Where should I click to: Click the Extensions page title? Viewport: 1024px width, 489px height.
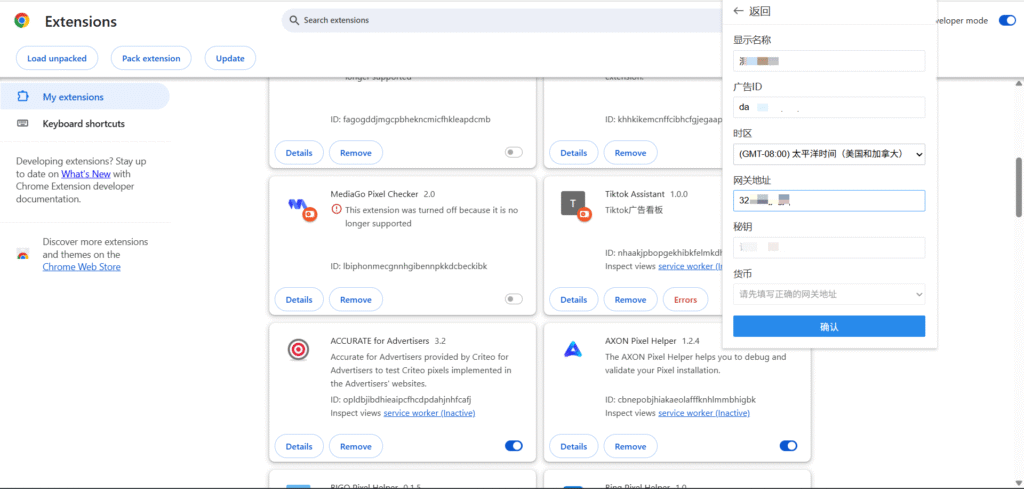[81, 22]
